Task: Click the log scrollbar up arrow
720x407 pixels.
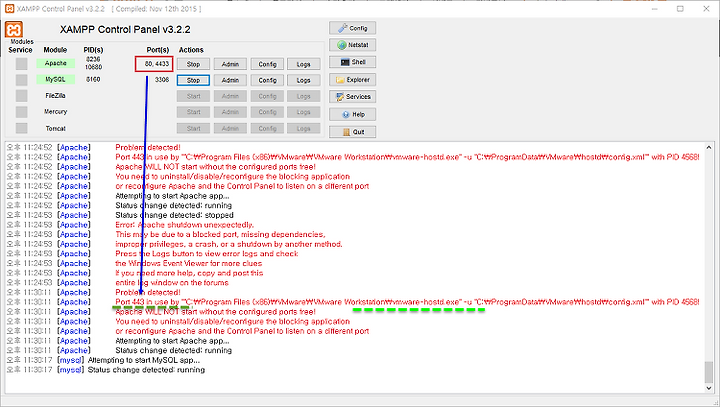Action: coord(709,147)
